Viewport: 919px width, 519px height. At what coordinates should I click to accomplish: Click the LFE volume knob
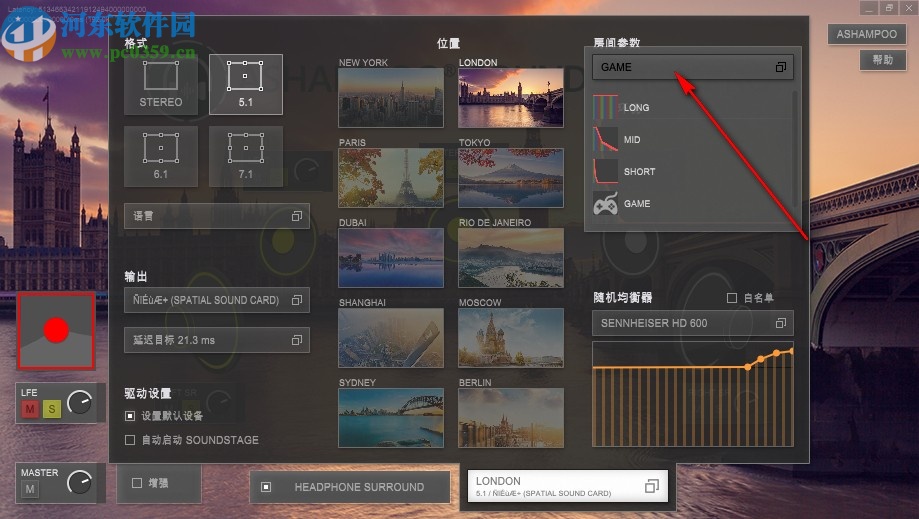click(x=80, y=402)
